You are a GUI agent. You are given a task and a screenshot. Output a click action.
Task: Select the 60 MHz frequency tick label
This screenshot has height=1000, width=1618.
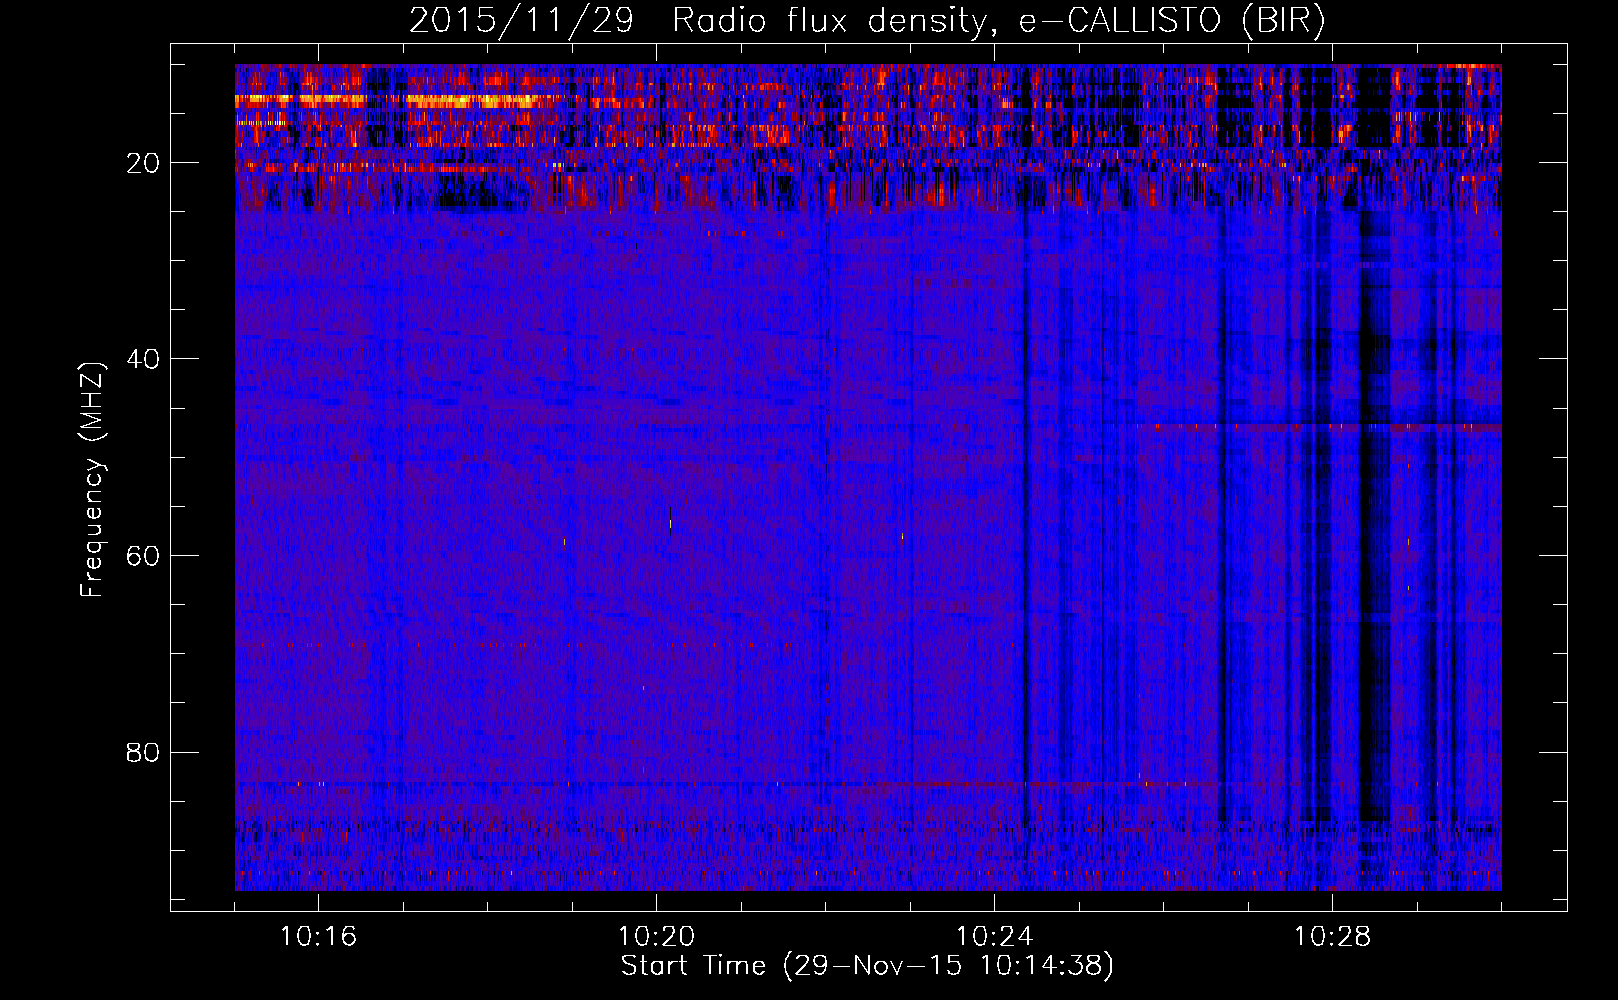(x=144, y=556)
